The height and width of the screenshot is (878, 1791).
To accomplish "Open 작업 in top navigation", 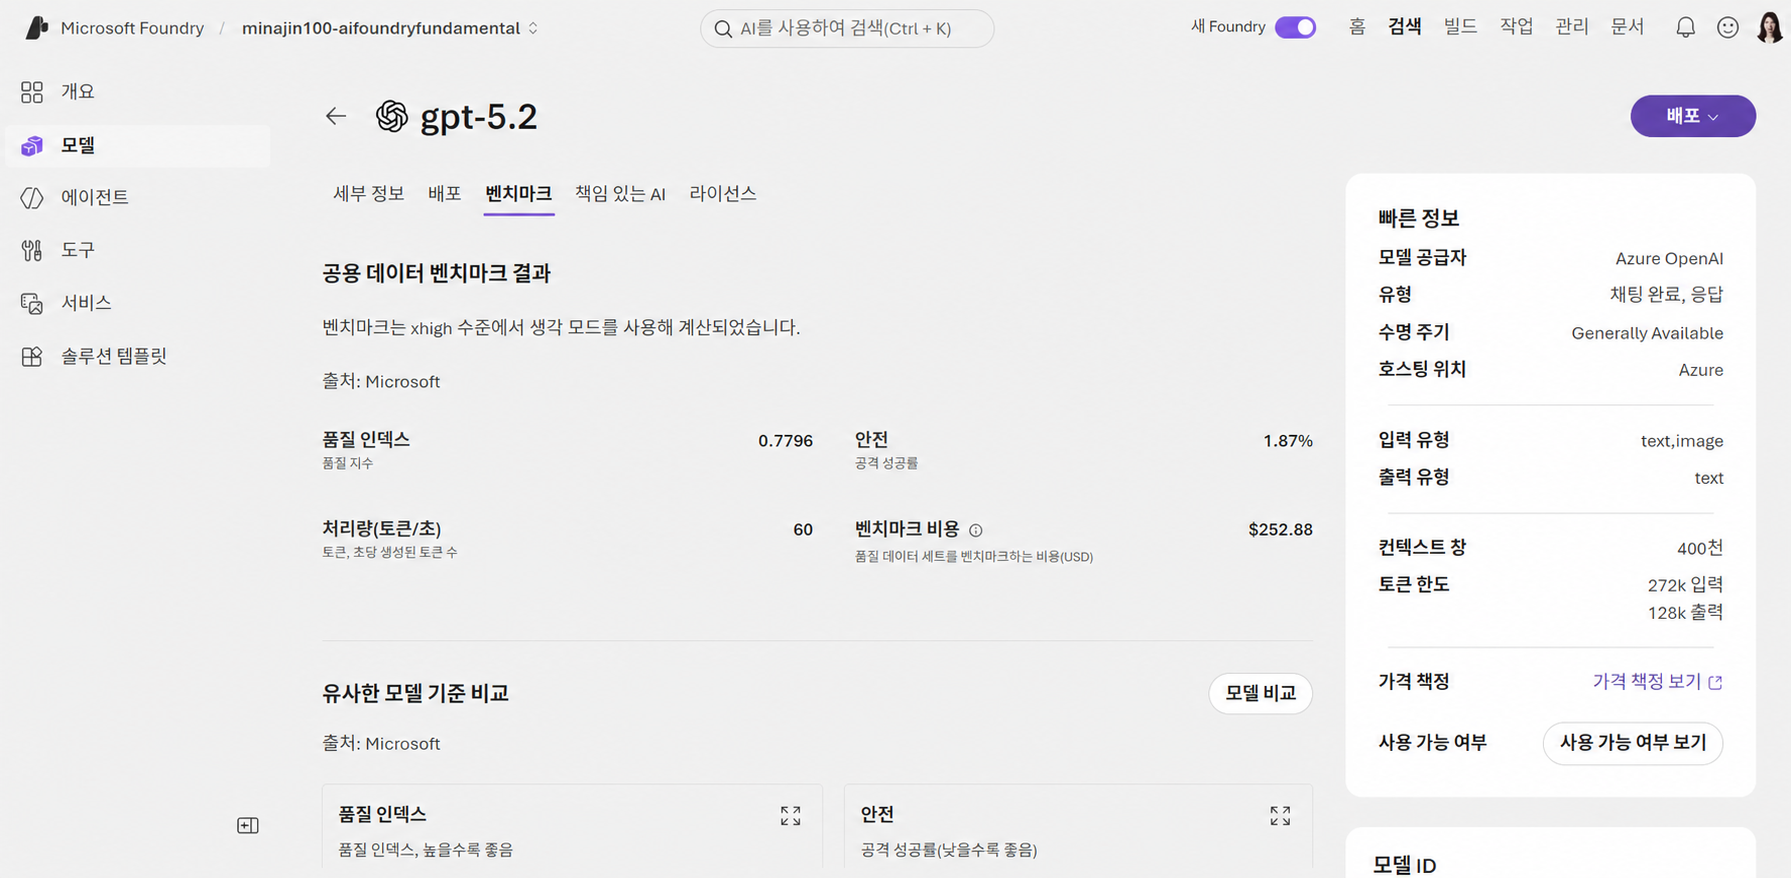I will pyautogui.click(x=1516, y=27).
